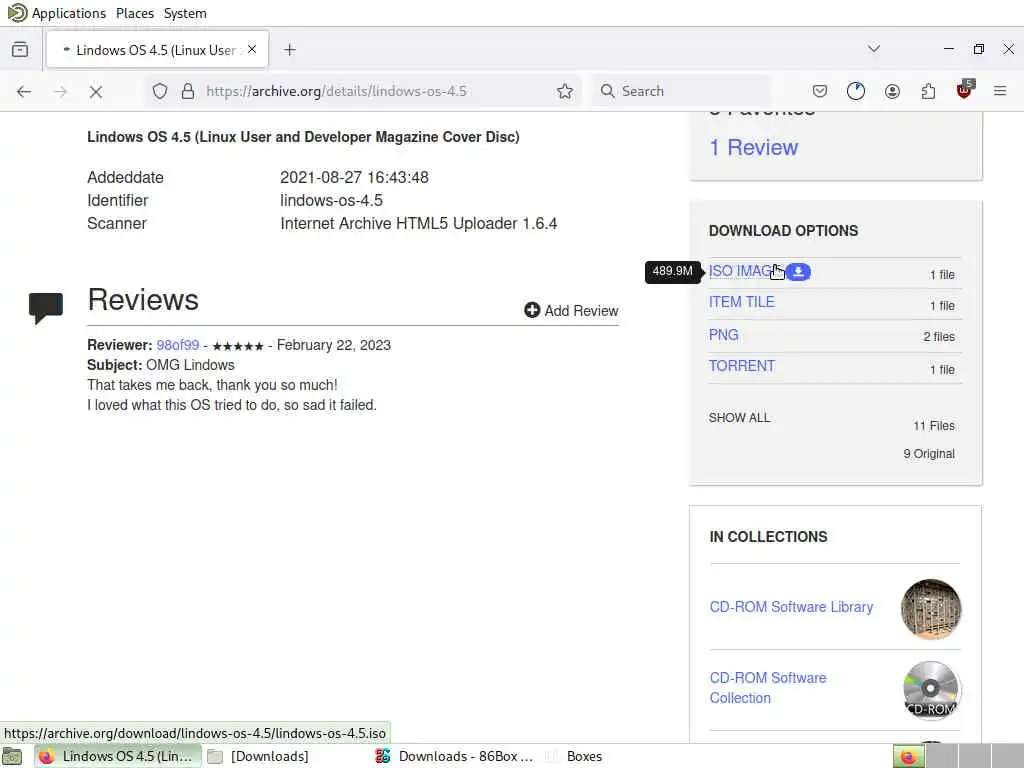This screenshot has width=1024, height=768.
Task: Open the Pocket save icon
Action: tap(820, 91)
